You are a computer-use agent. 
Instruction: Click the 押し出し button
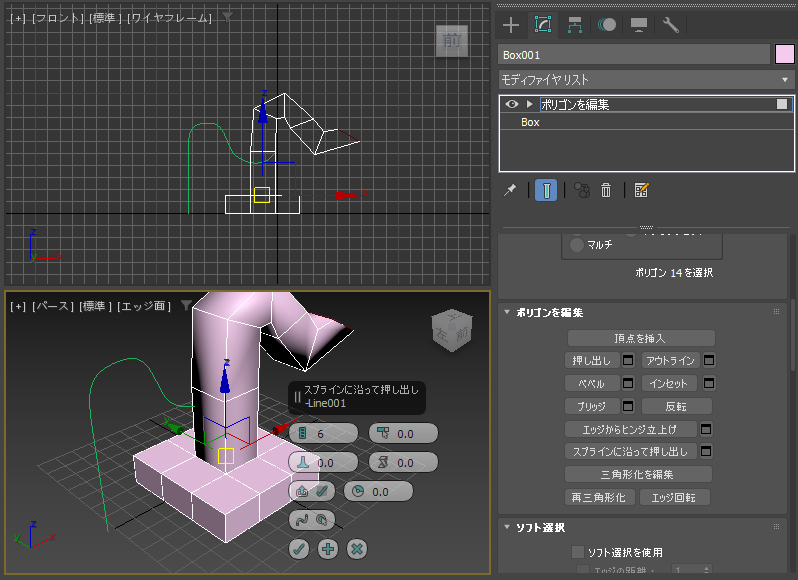coord(592,361)
